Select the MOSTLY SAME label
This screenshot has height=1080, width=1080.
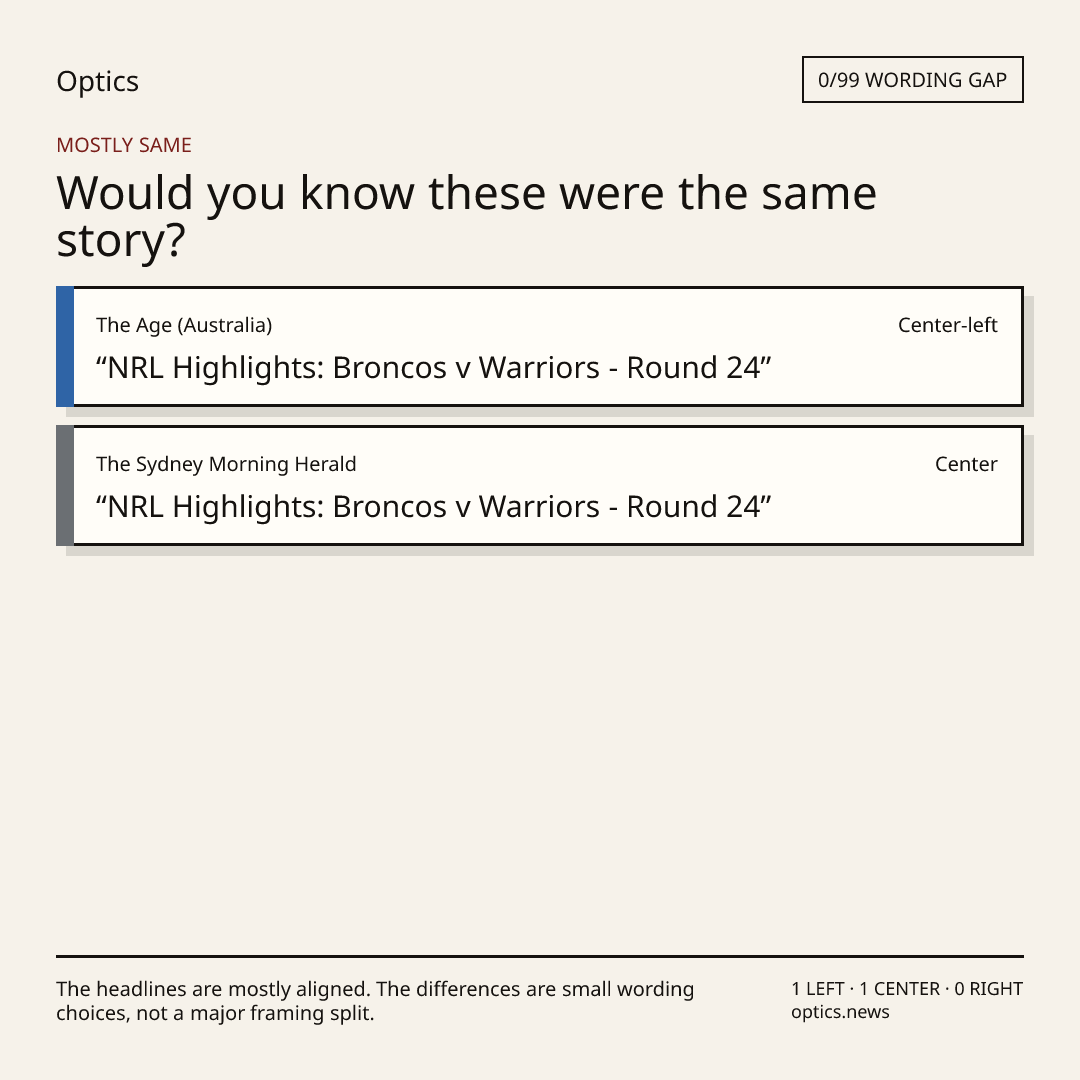point(124,145)
